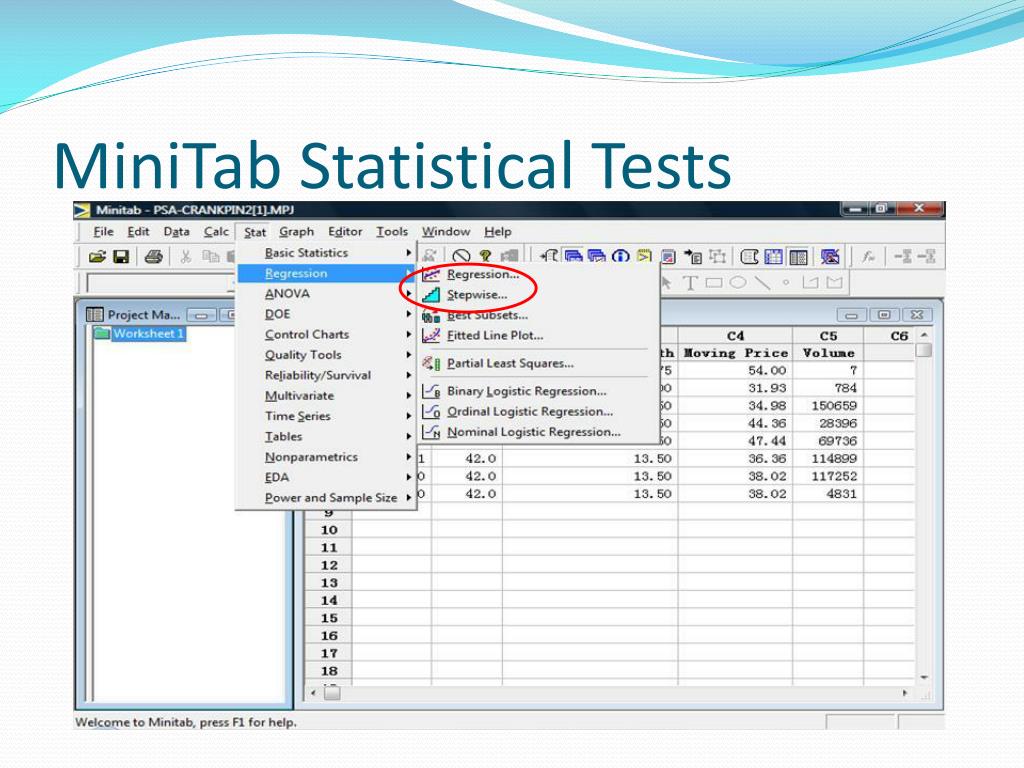Screen dimensions: 1024x768
Task: Open the Edit menu
Action: point(138,231)
